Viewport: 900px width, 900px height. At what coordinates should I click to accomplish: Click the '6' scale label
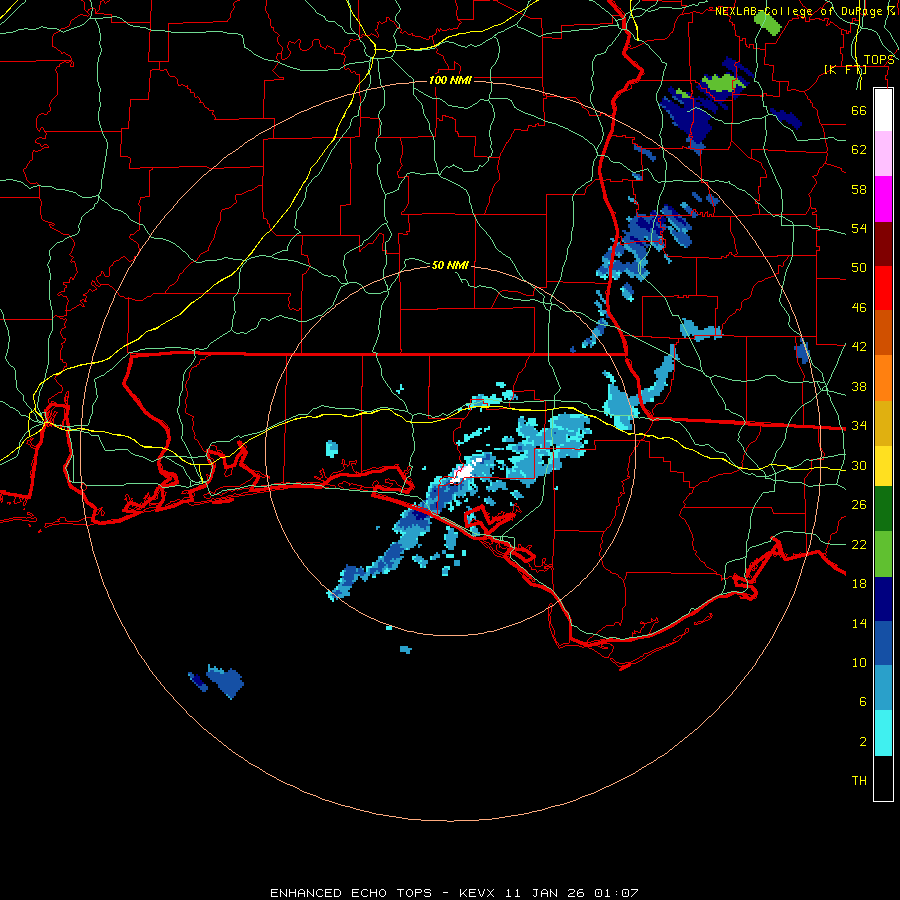click(x=863, y=701)
